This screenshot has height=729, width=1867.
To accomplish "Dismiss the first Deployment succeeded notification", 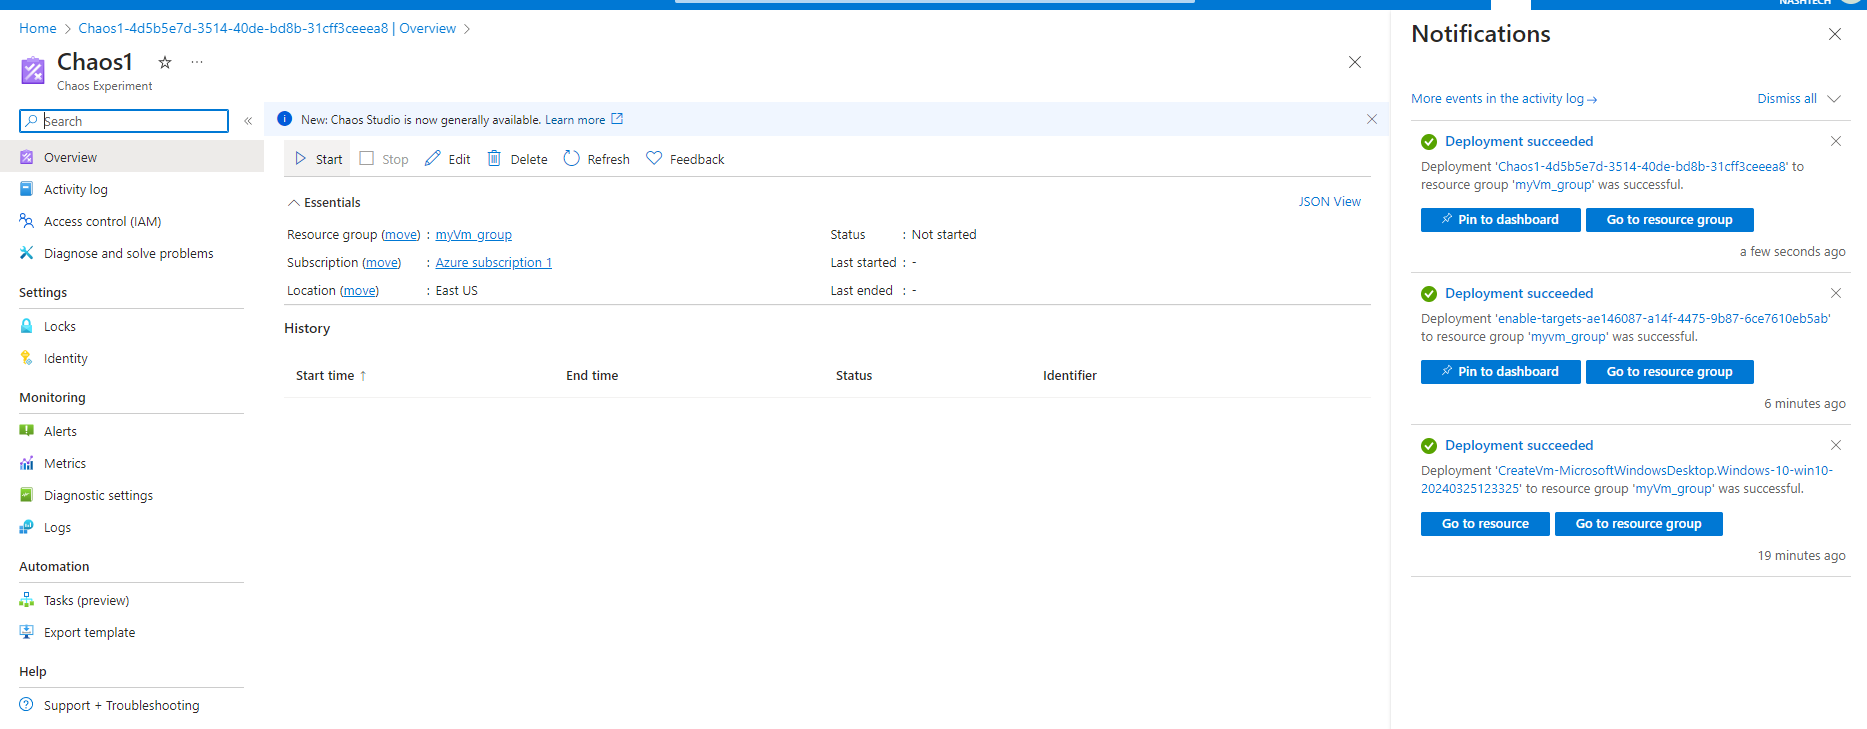I will [x=1835, y=141].
